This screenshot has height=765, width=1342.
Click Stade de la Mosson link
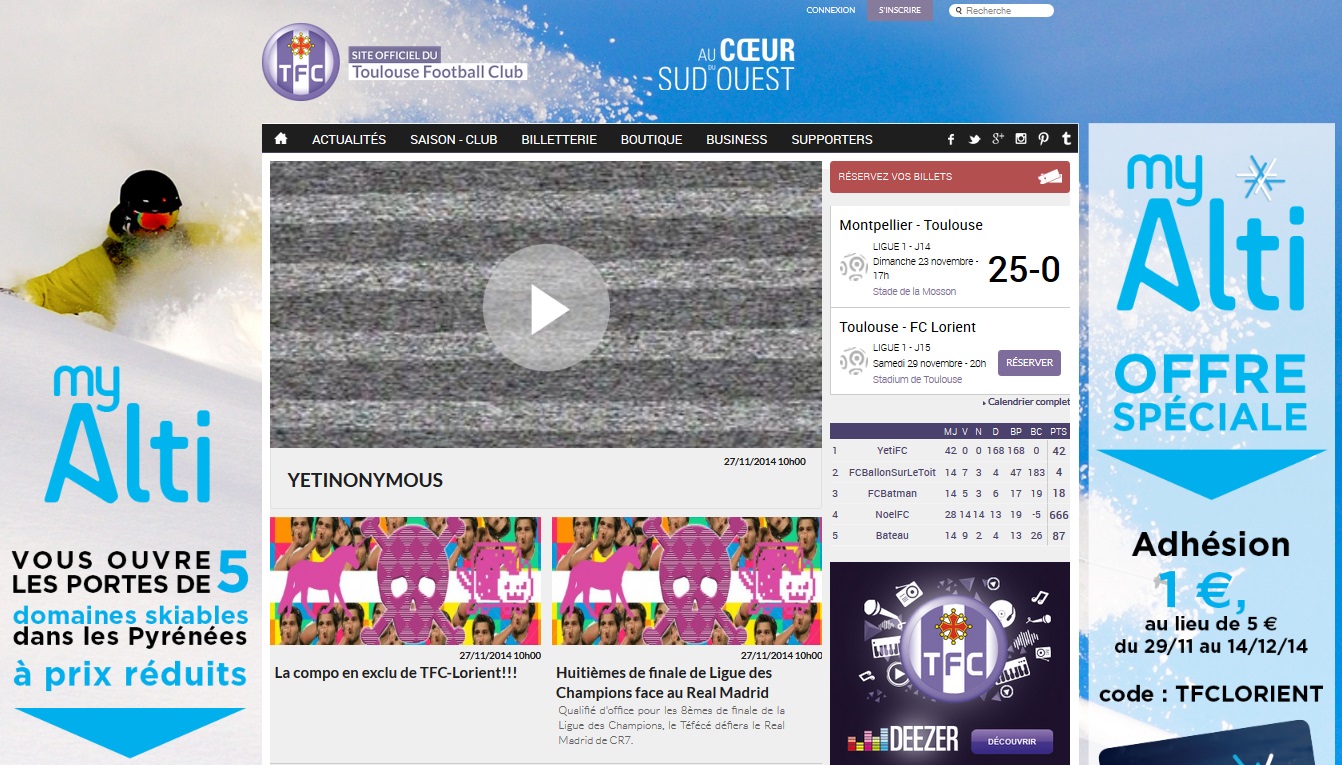click(914, 292)
